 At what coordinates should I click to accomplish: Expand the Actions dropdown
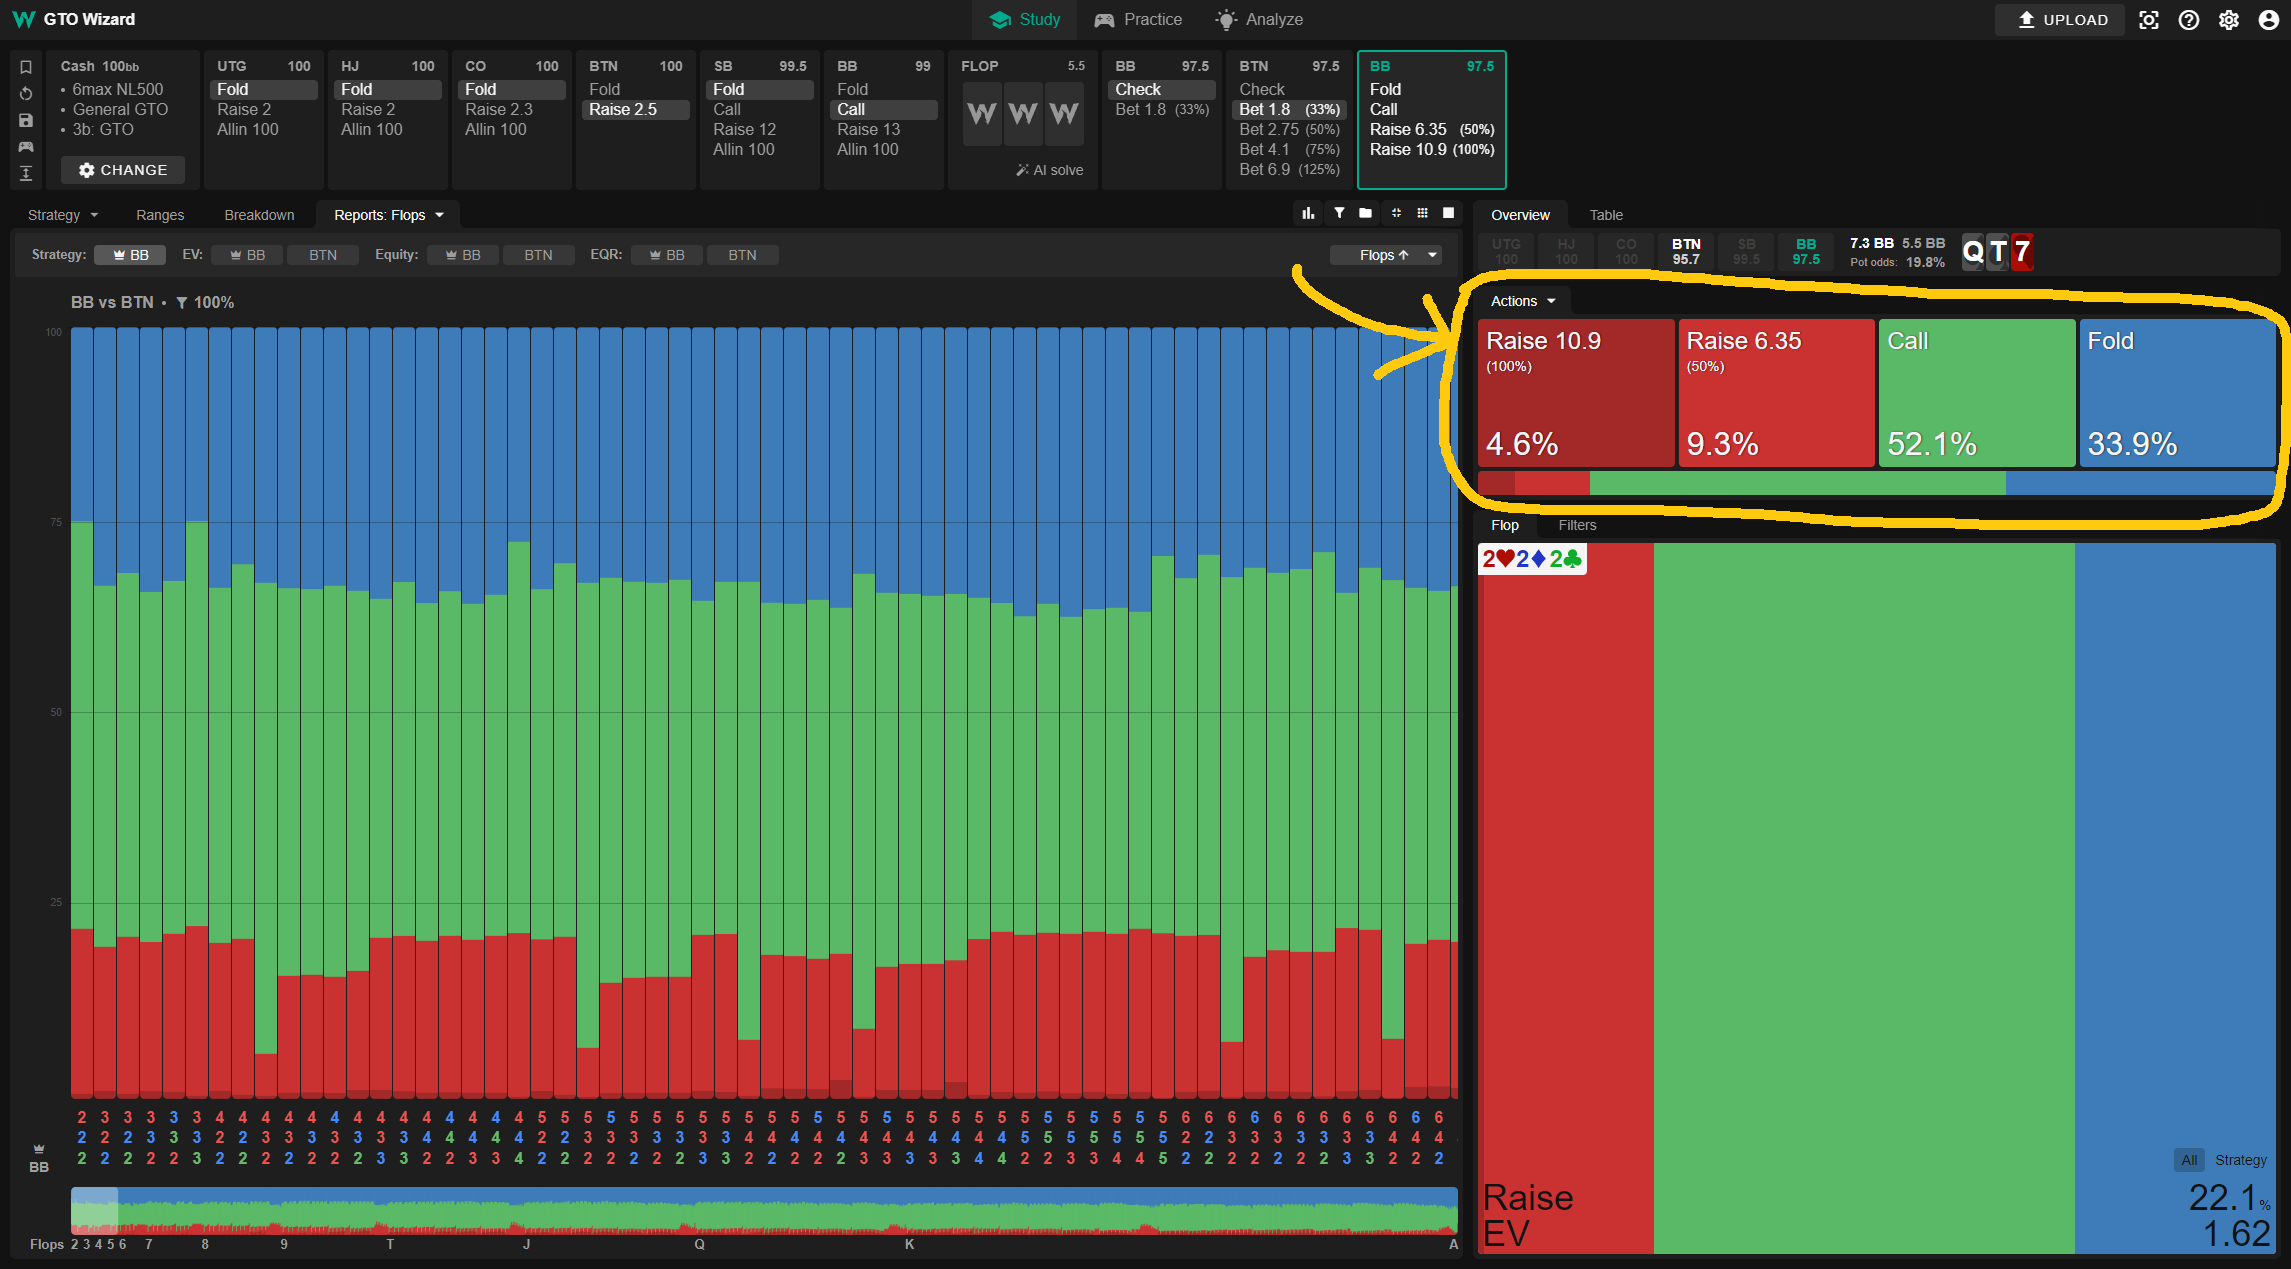pos(1523,302)
